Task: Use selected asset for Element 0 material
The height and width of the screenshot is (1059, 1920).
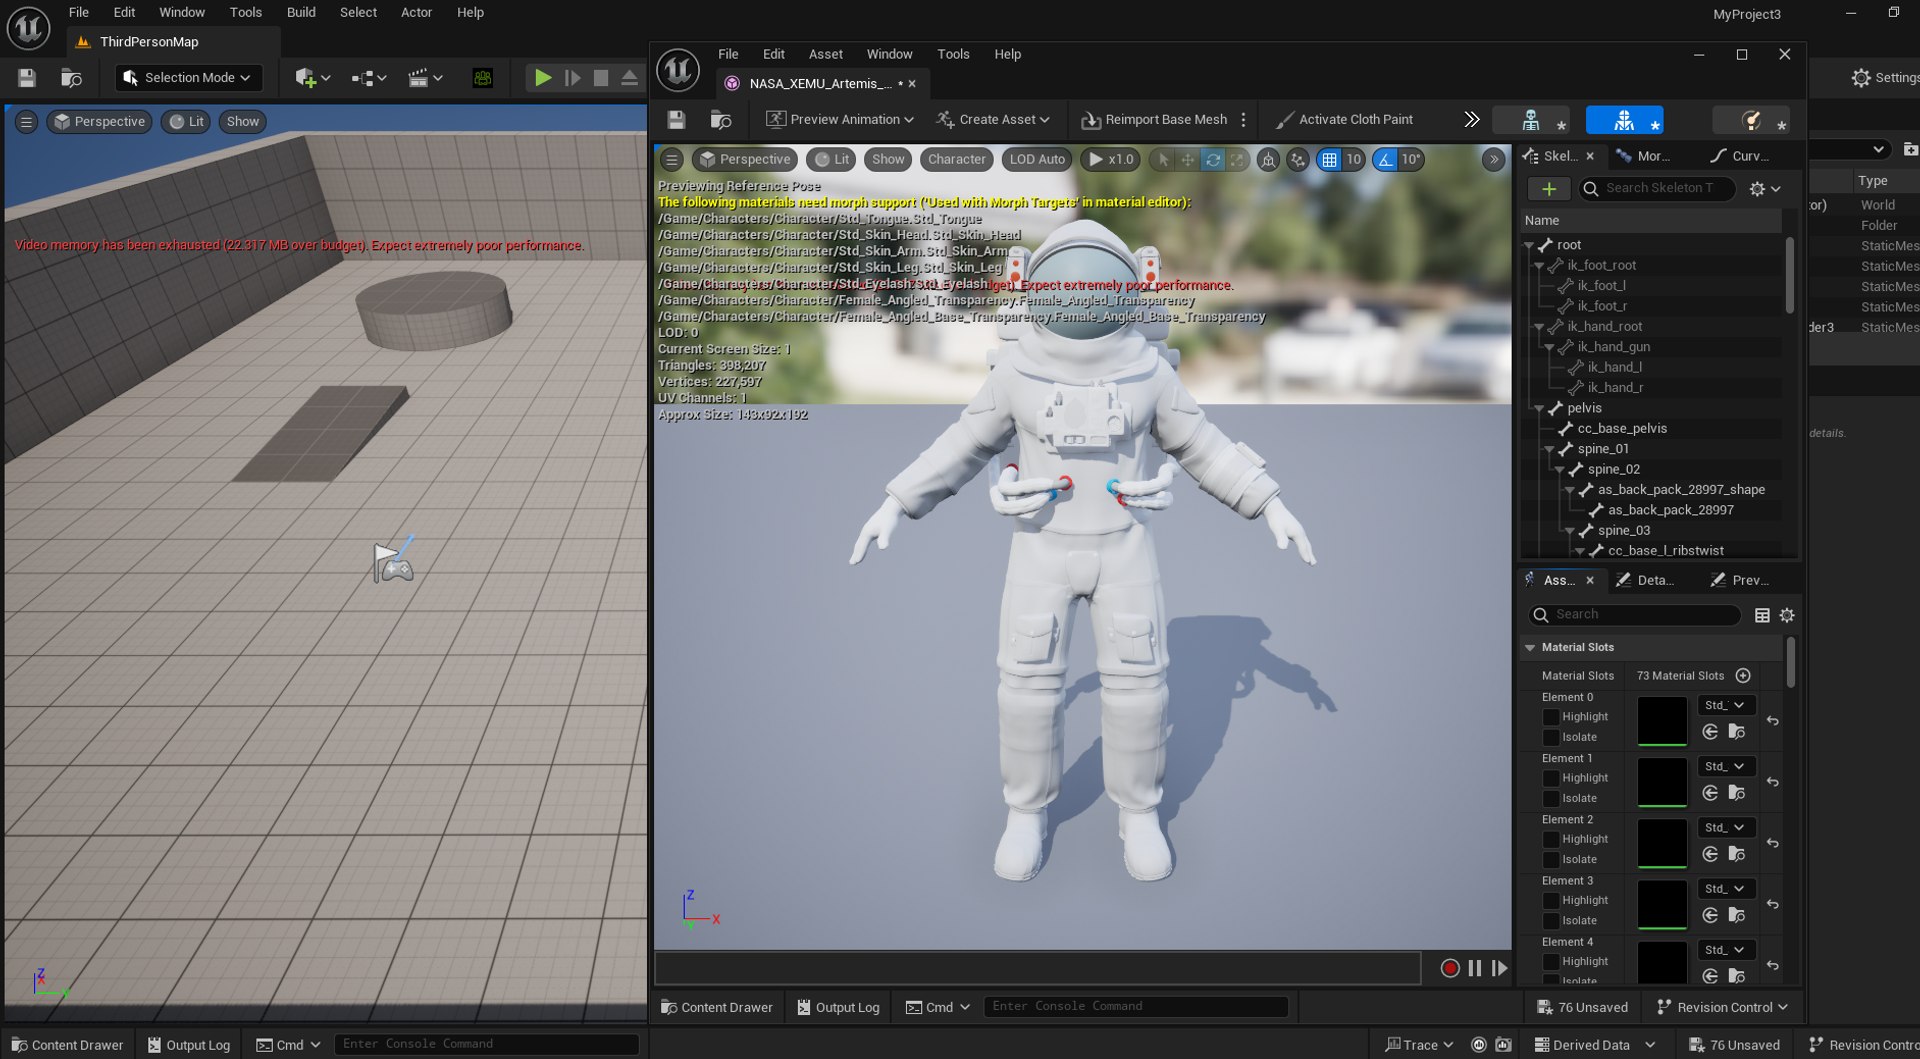Action: click(x=1710, y=732)
